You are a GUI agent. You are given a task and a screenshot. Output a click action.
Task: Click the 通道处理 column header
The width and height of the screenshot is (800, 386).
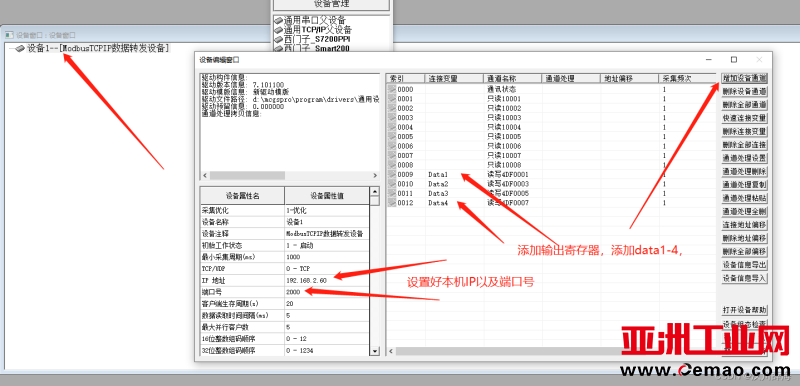click(571, 79)
